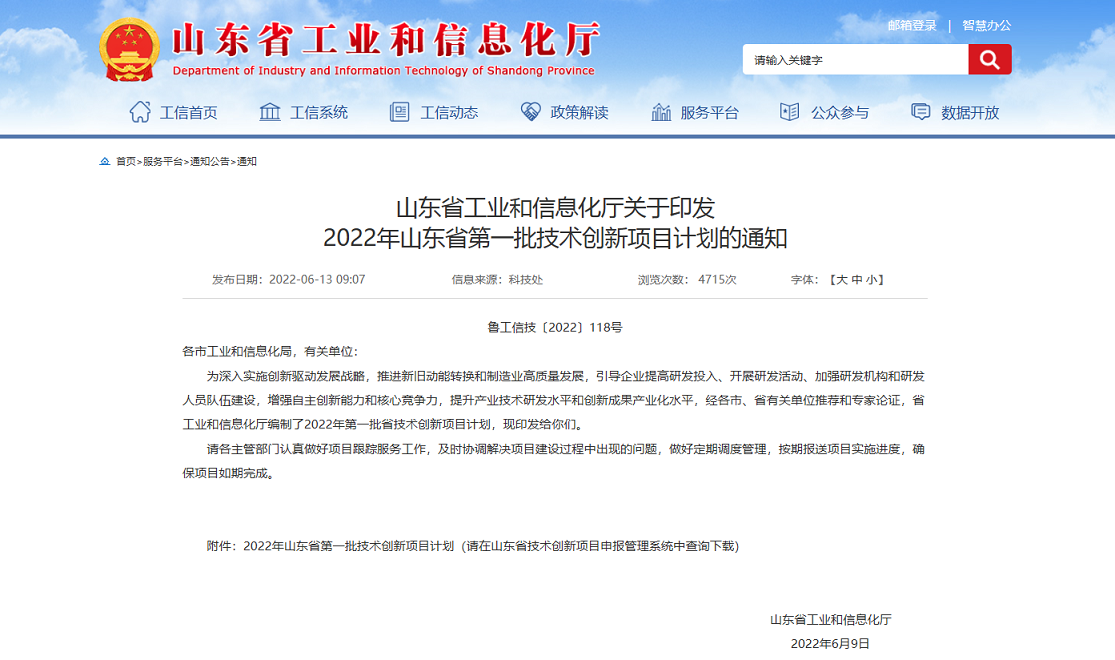Click the salutation 各市工业和信息化局,有关单位
The image size is (1115, 660).
tap(270, 351)
